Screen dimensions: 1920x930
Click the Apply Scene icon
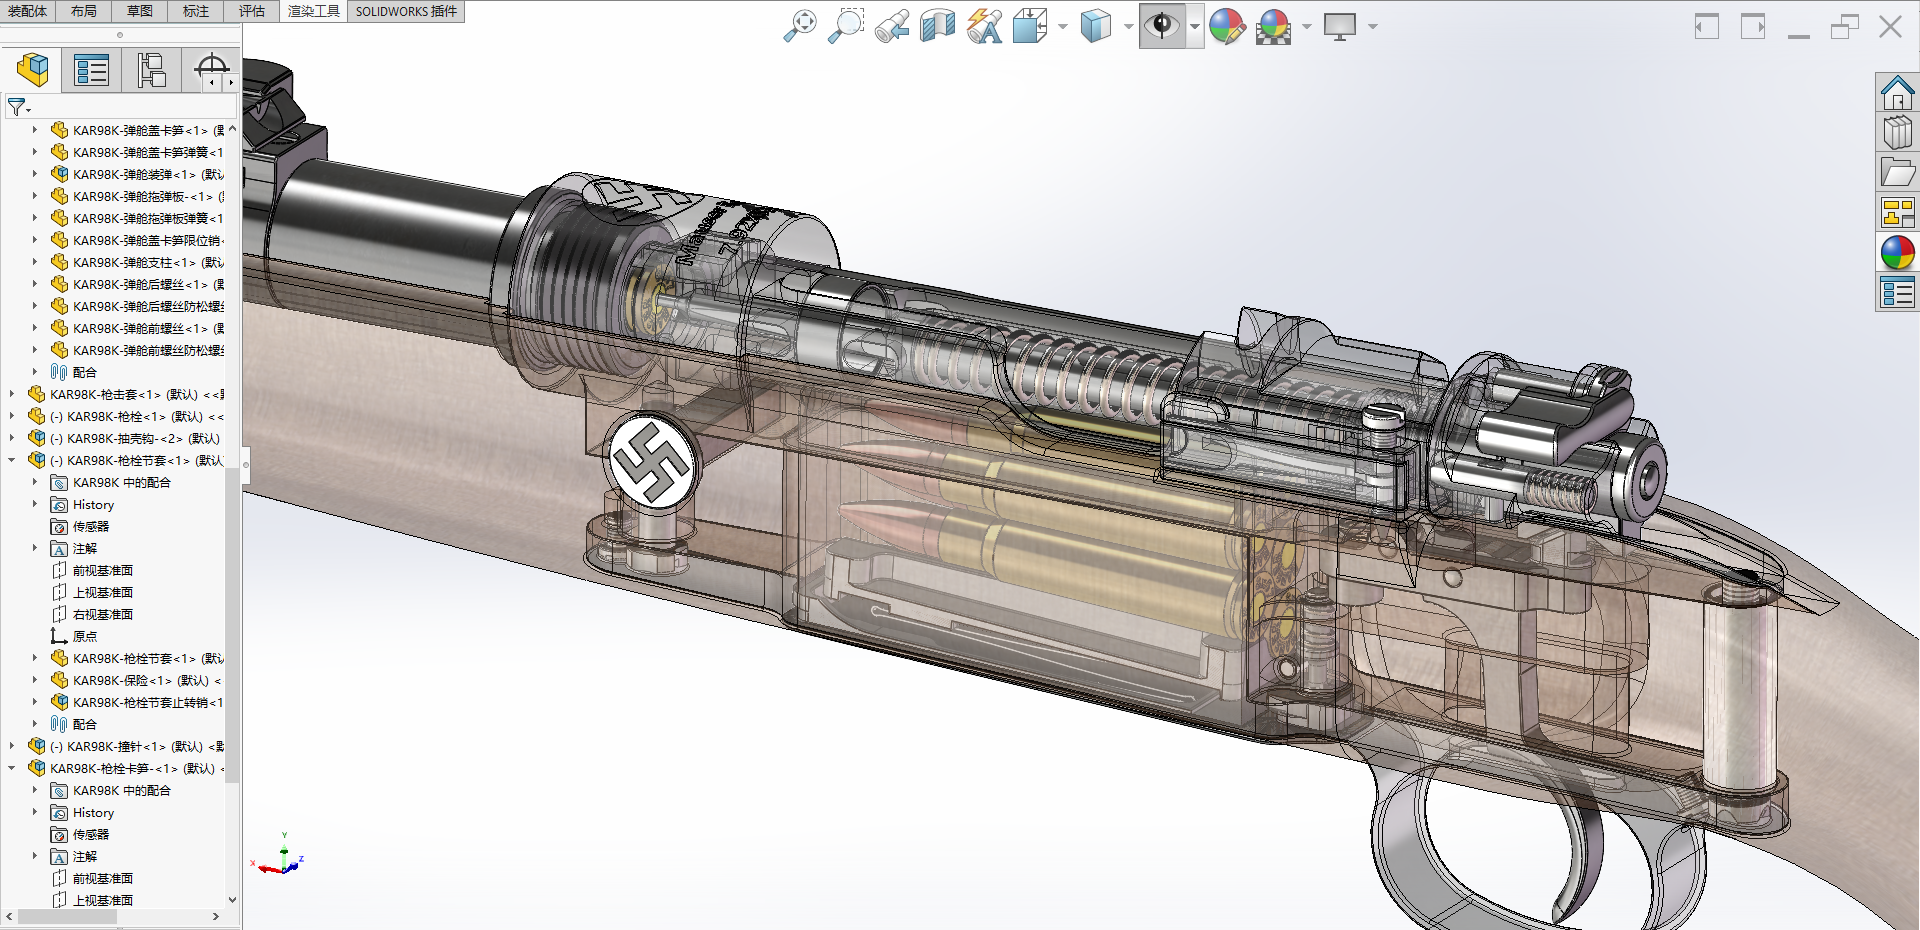point(1274,26)
